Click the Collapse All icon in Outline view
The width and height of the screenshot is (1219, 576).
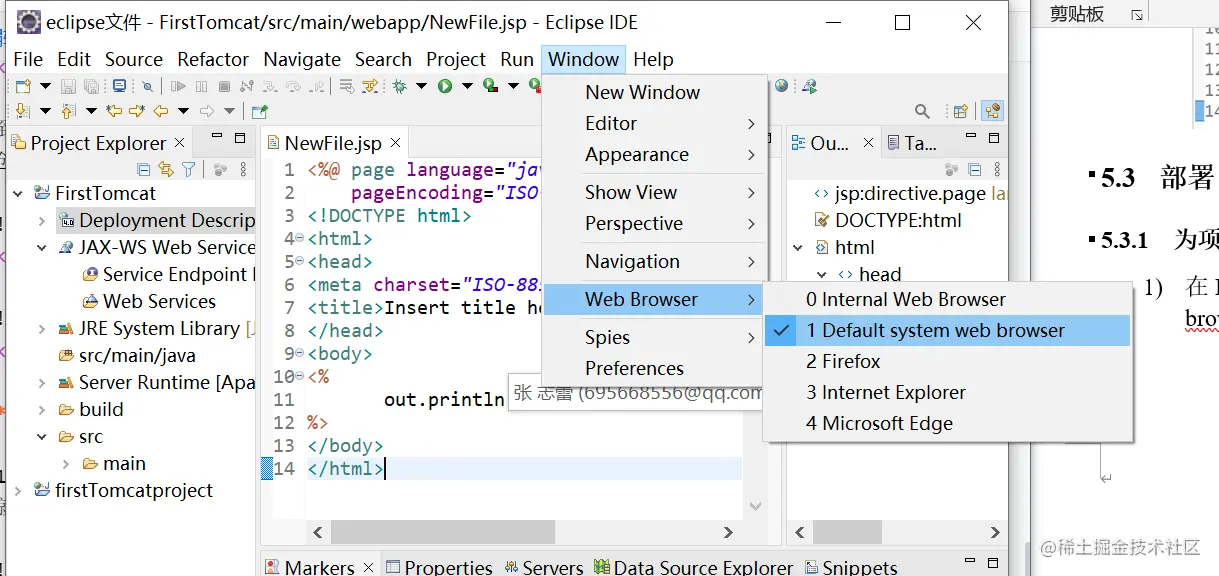[974, 169]
